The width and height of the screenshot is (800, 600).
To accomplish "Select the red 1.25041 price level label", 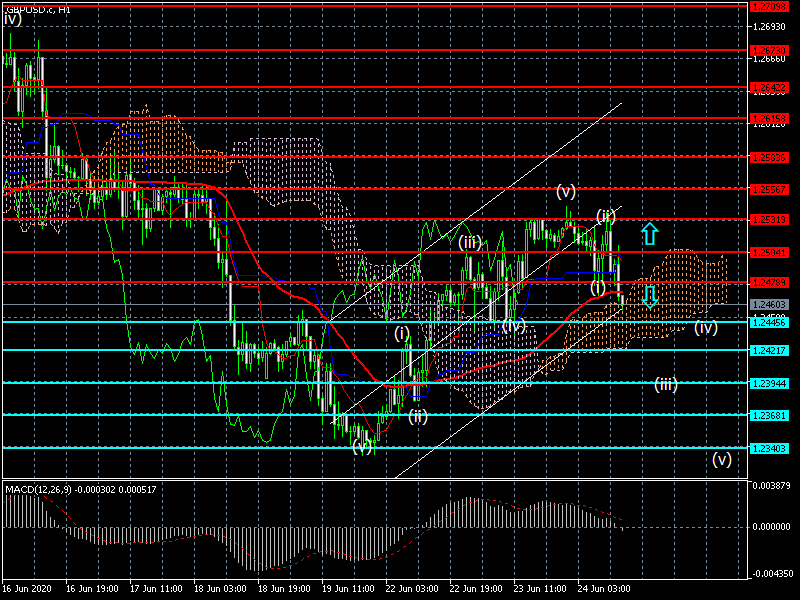I will (x=769, y=253).
